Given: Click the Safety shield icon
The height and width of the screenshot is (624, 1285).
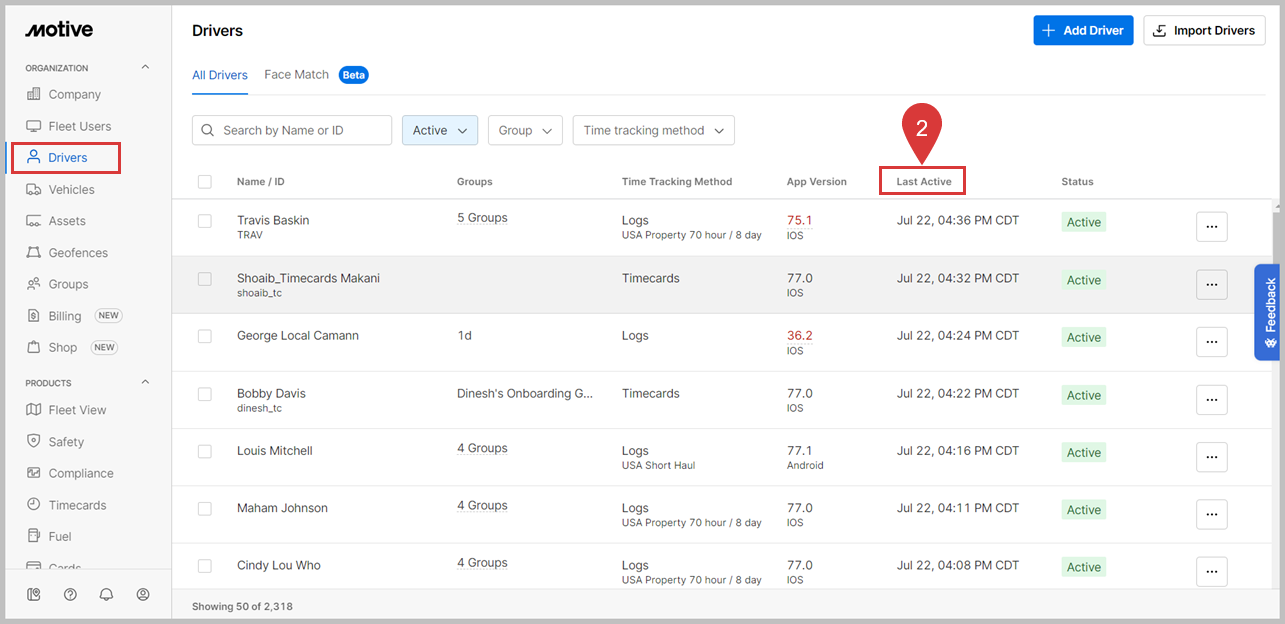Looking at the screenshot, I should point(34,441).
